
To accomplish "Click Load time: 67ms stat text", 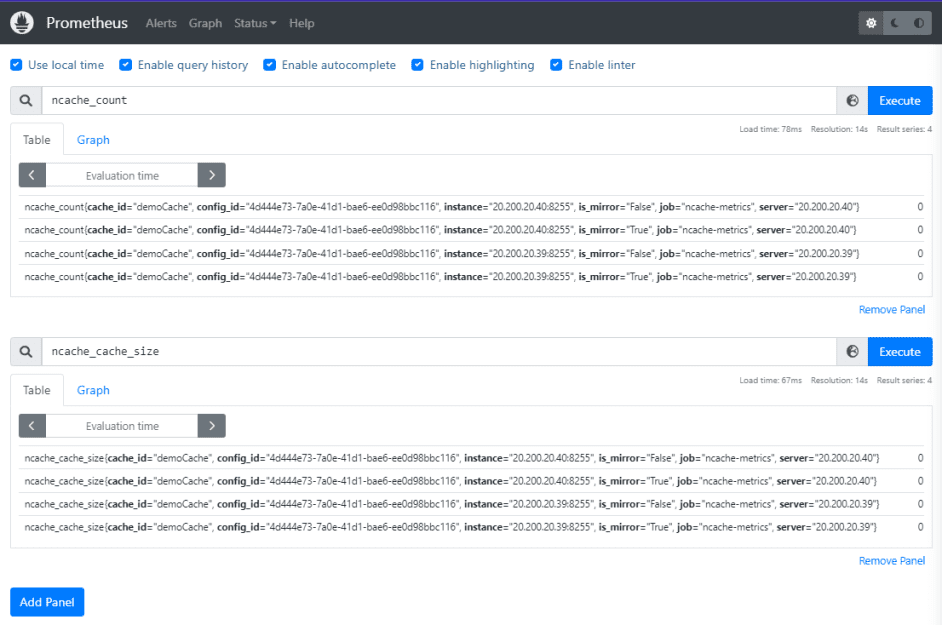I will pos(770,380).
